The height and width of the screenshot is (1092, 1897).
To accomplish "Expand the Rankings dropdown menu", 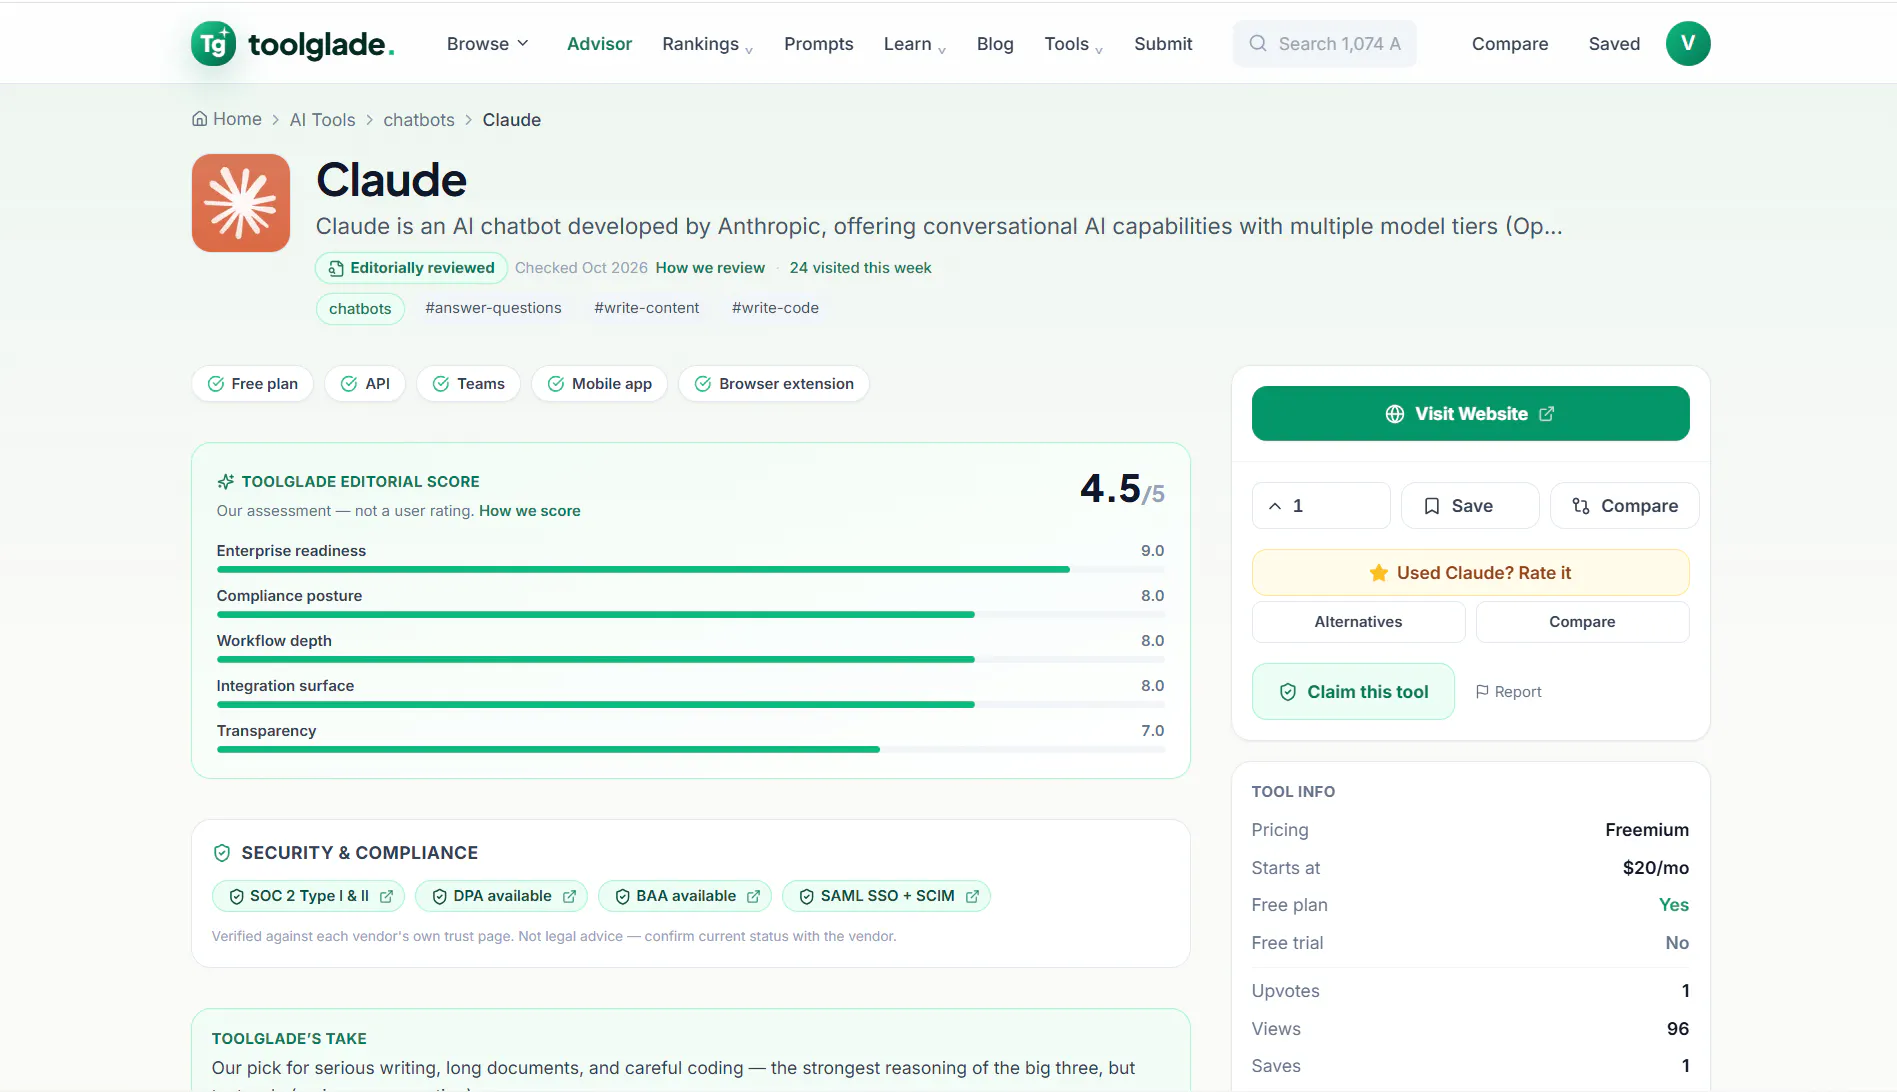I will point(708,44).
